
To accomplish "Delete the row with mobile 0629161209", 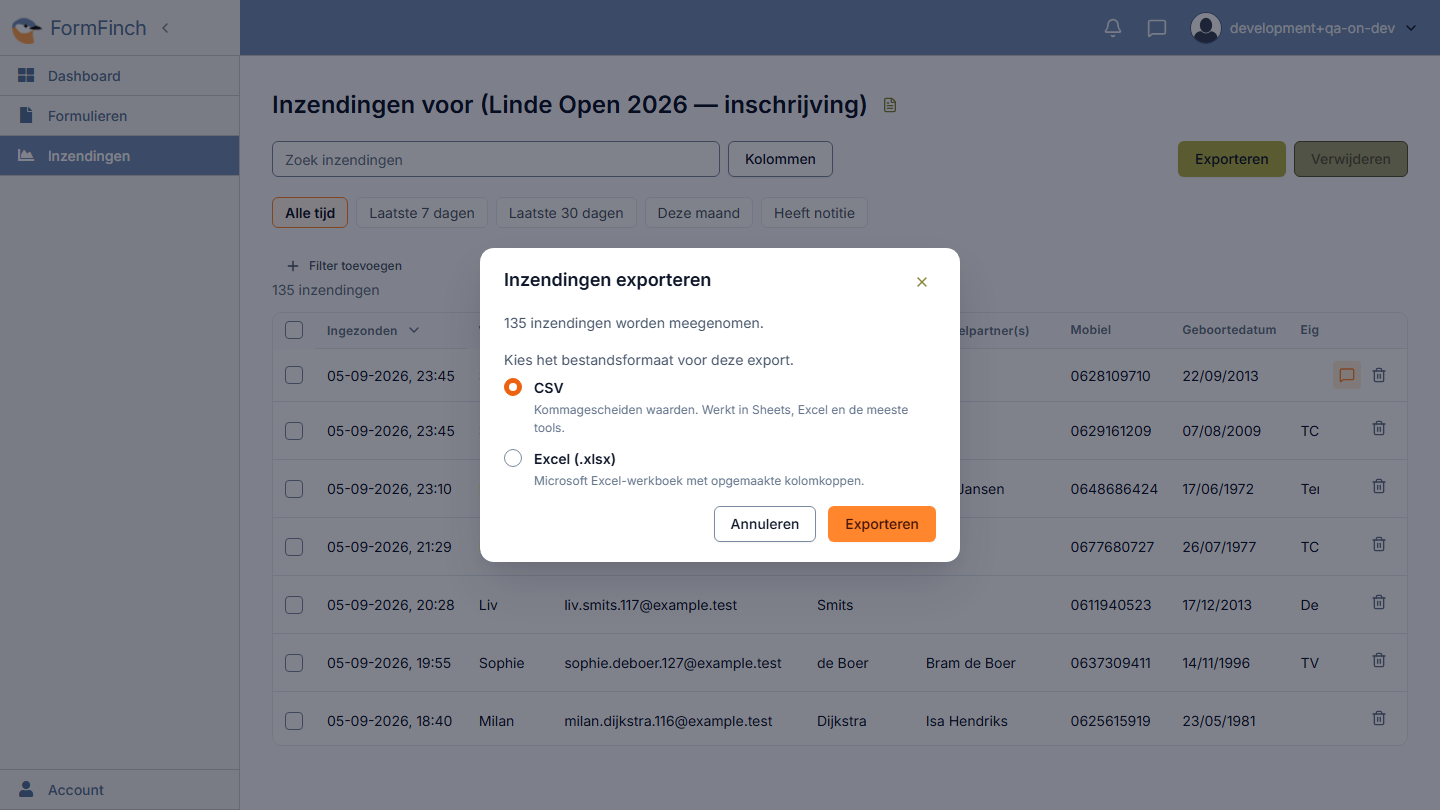I will click(1379, 429).
